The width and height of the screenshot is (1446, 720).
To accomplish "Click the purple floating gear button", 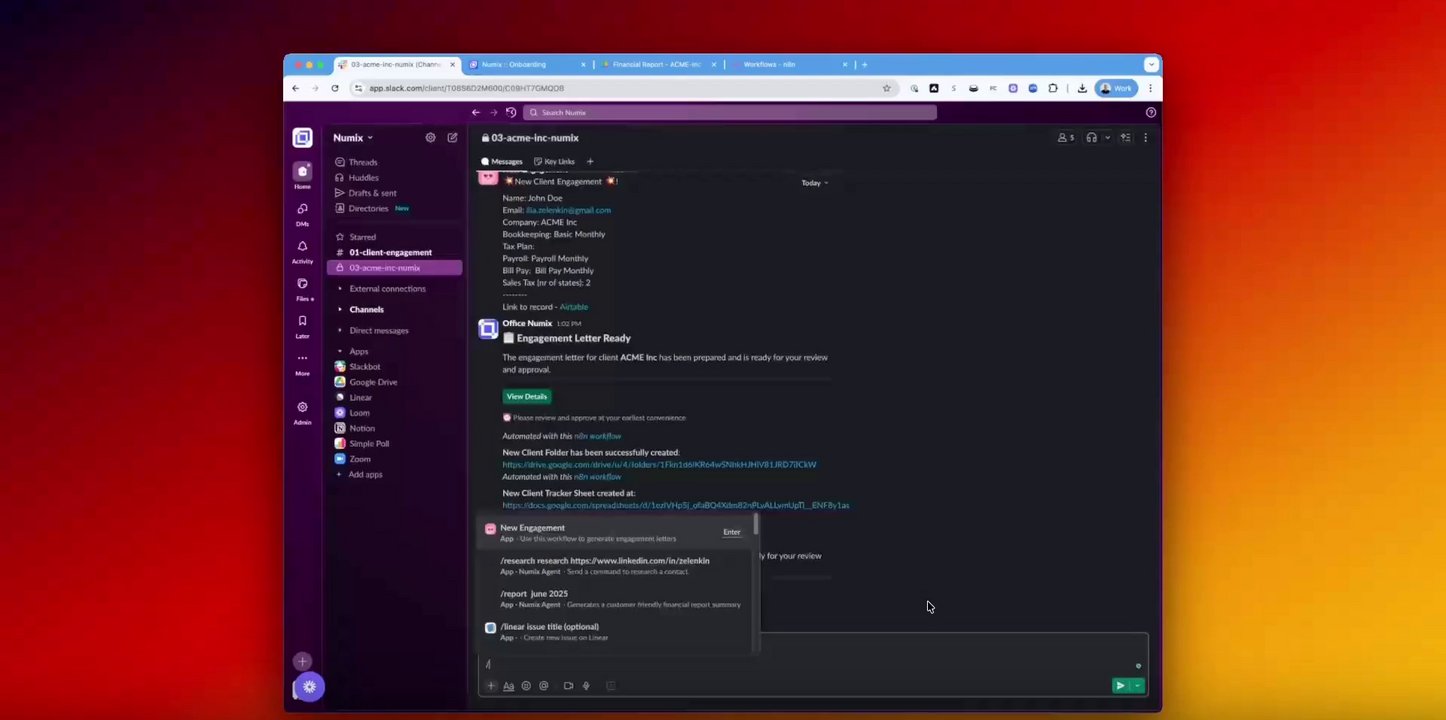I will [x=309, y=687].
